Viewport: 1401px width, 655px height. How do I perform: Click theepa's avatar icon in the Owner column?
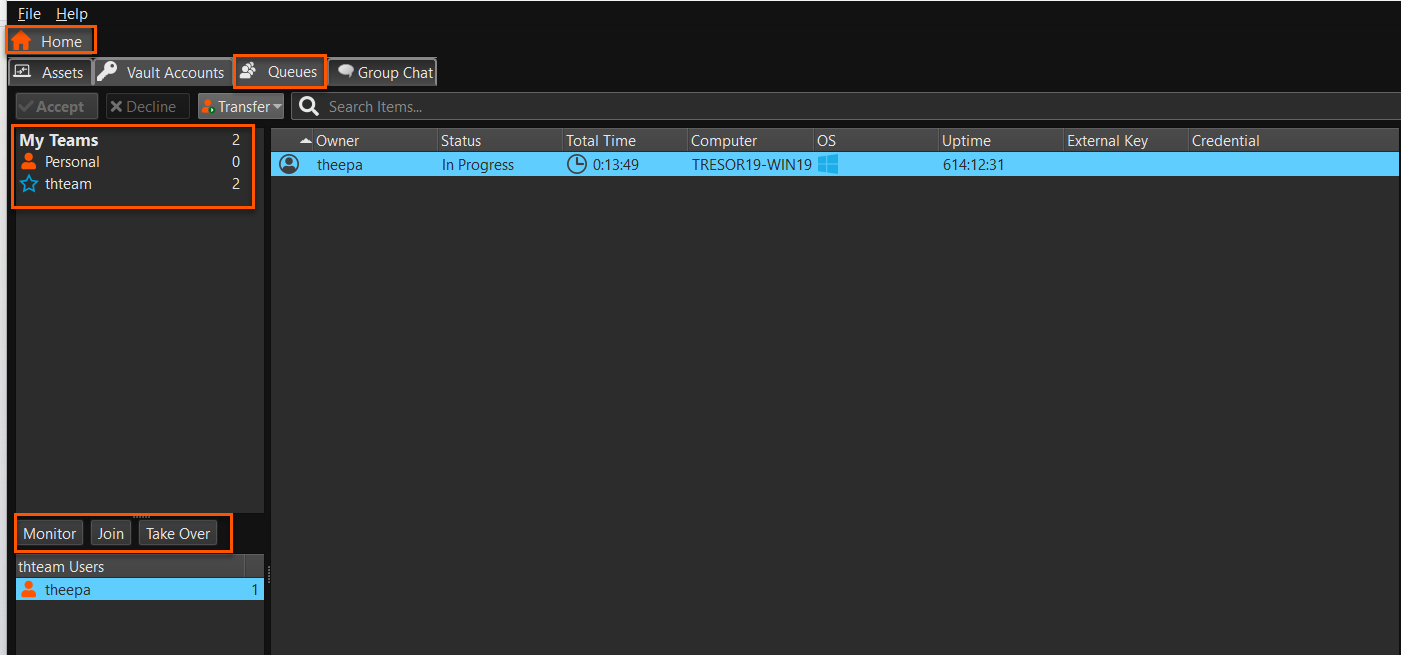(289, 163)
